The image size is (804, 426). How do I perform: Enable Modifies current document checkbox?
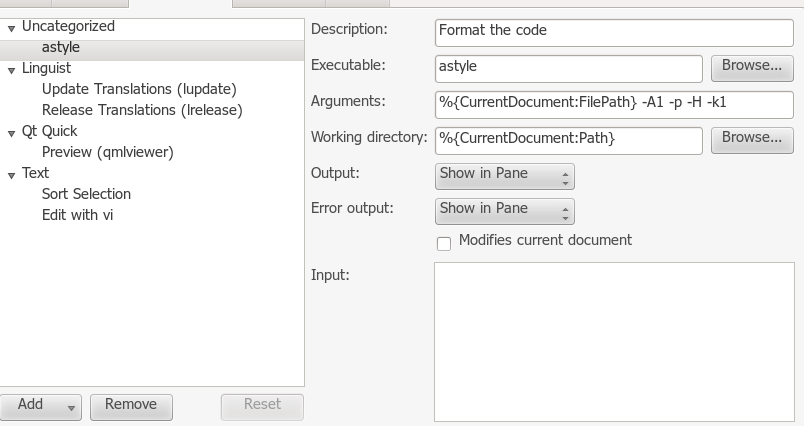444,244
